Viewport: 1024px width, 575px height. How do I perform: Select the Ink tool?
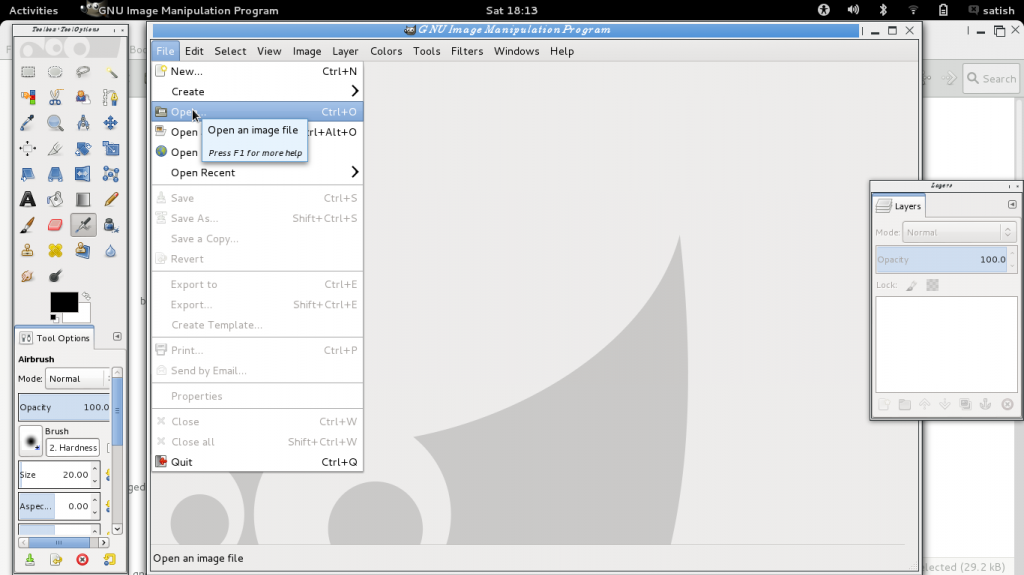coord(111,225)
